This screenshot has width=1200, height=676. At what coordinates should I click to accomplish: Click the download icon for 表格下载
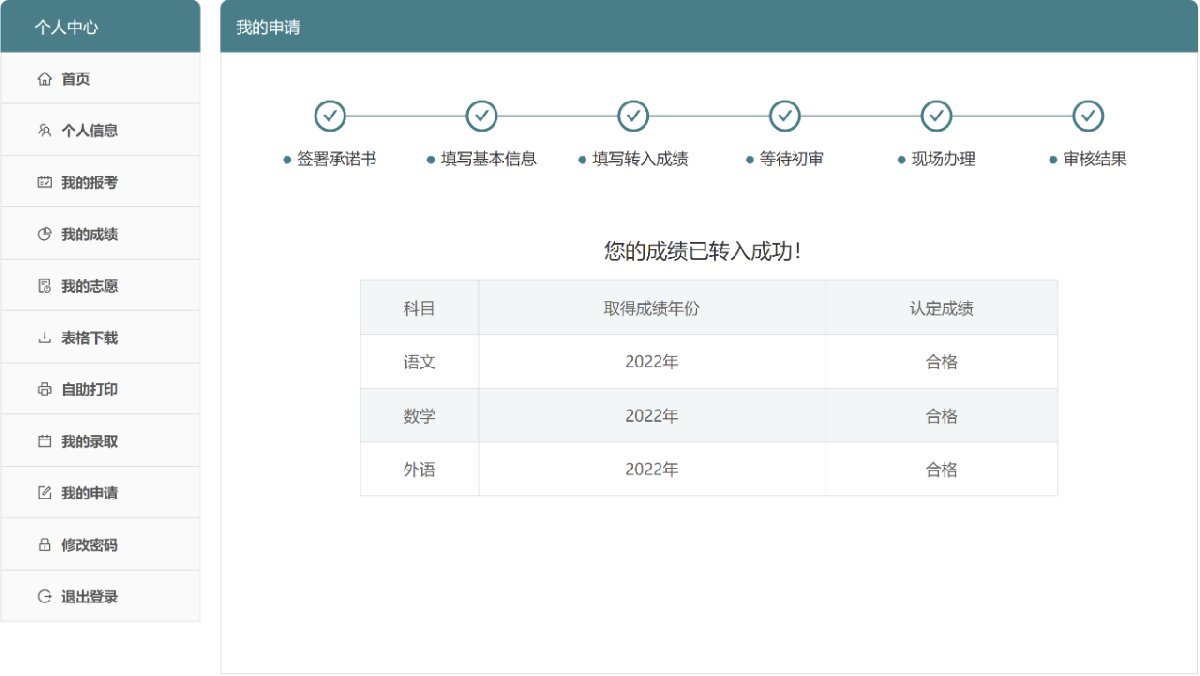tap(44, 338)
